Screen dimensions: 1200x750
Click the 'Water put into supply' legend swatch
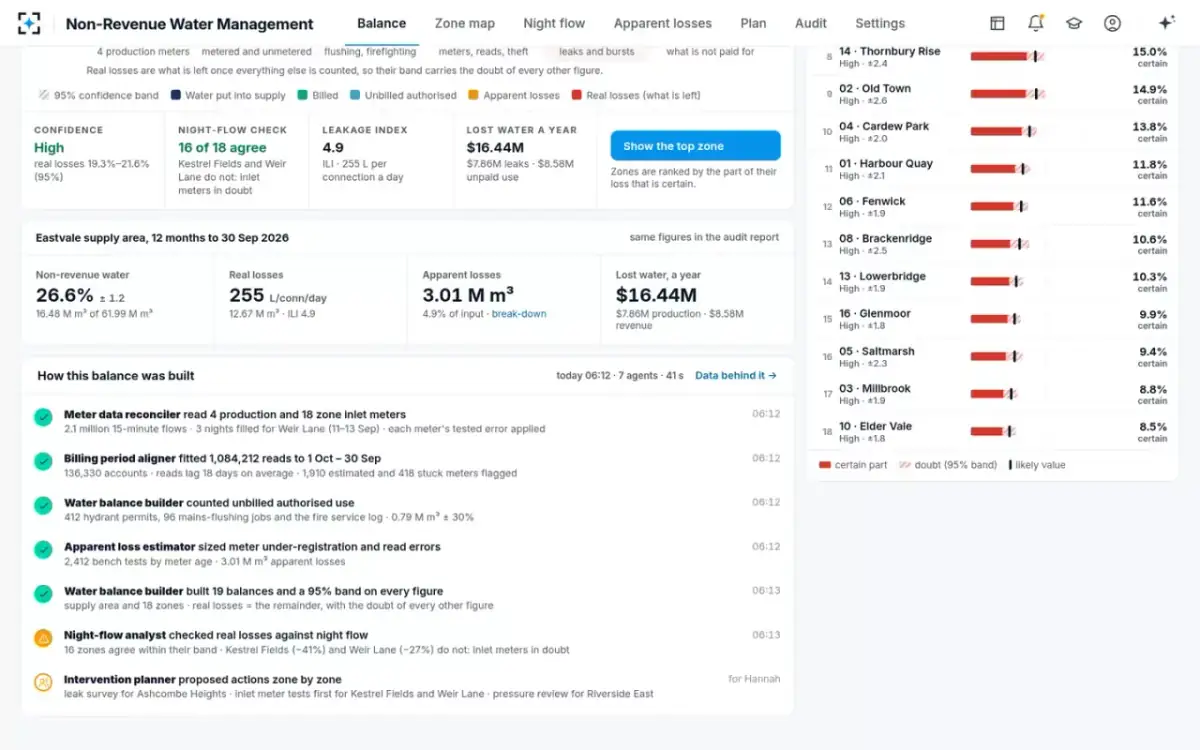point(176,95)
